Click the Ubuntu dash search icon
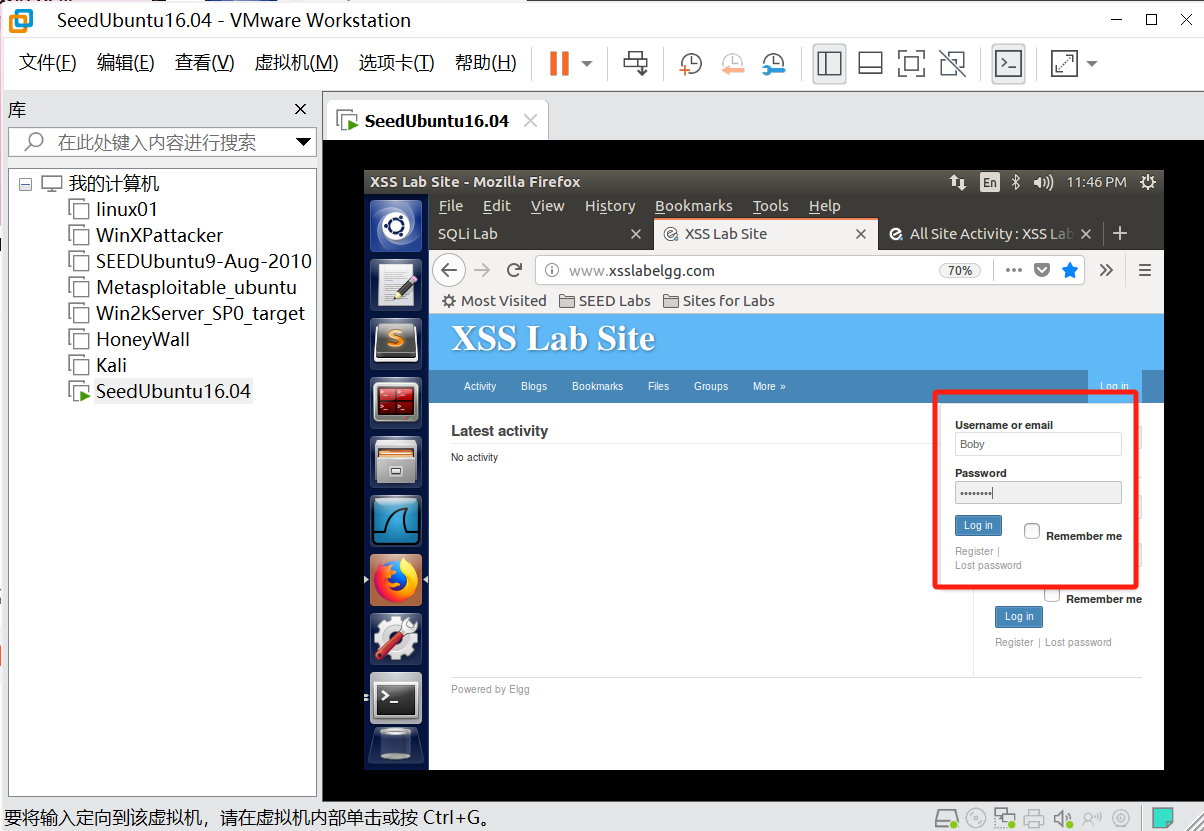The image size is (1204, 831). tap(396, 225)
